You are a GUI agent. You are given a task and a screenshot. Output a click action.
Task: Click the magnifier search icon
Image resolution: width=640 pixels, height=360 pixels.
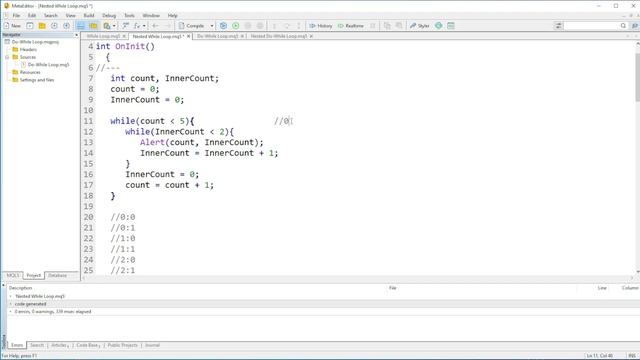tap(623, 26)
